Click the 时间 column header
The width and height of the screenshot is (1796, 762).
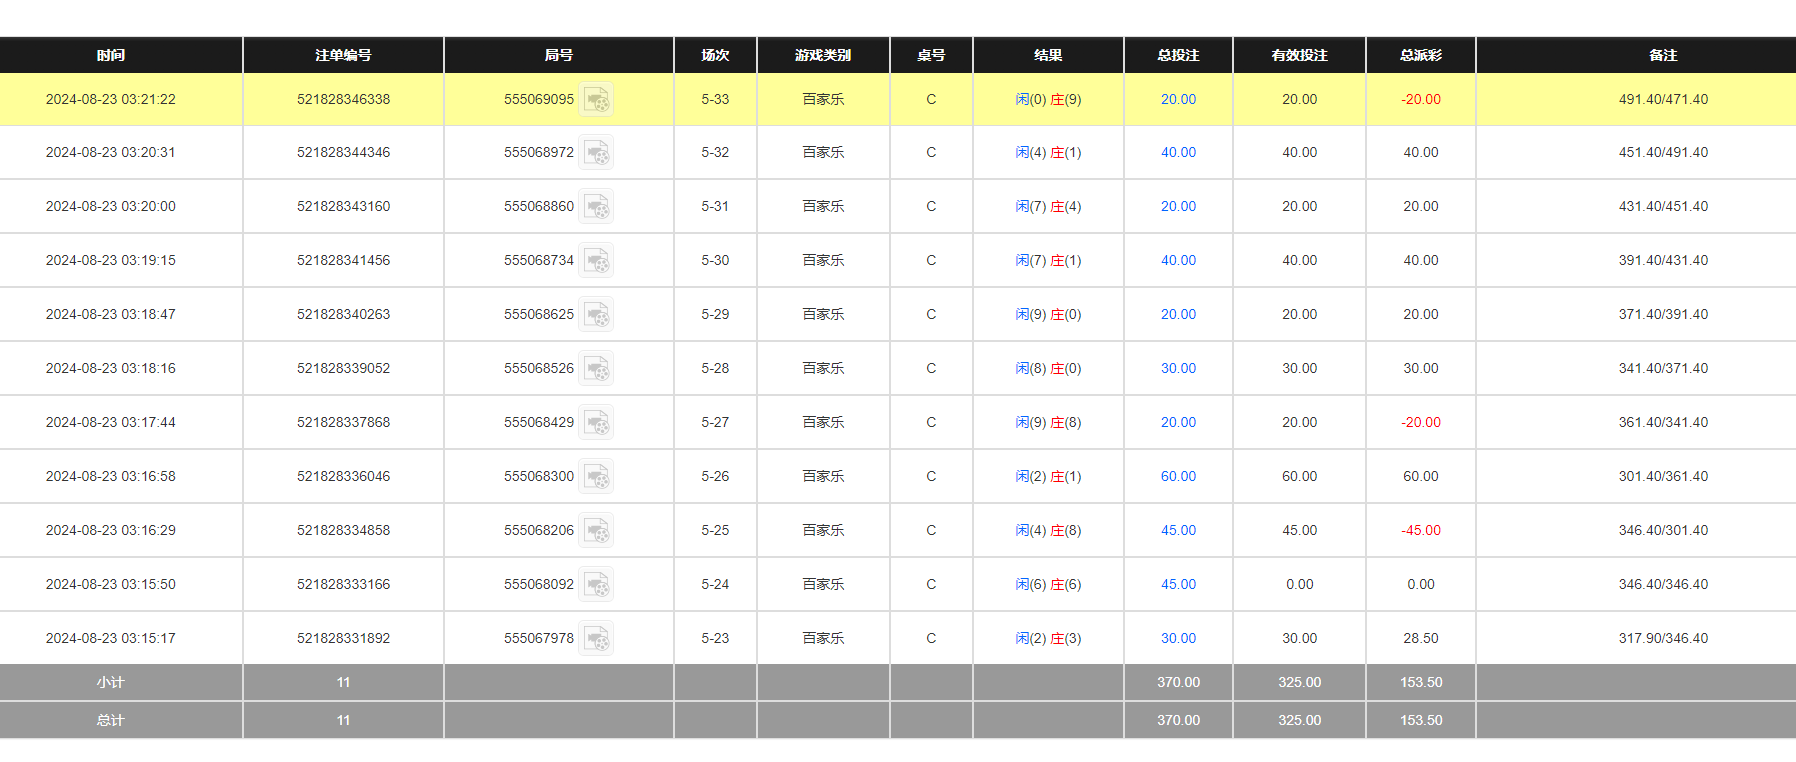[111, 55]
